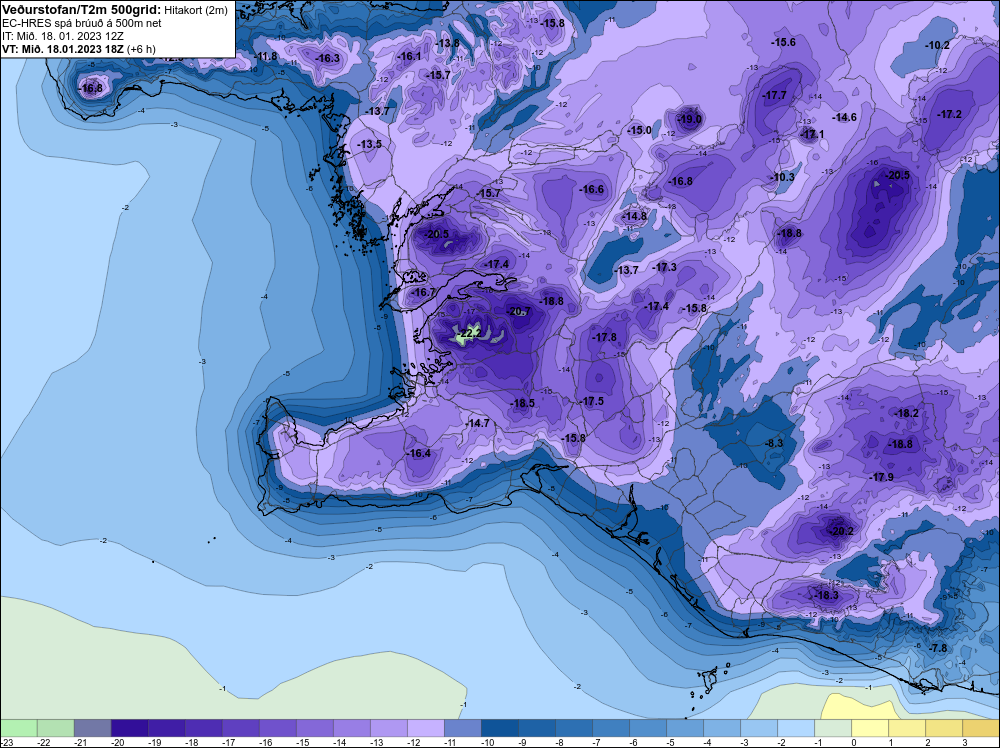This screenshot has width=1000, height=748.
Task: Click the -16.6 temperature label
Action: 592,189
